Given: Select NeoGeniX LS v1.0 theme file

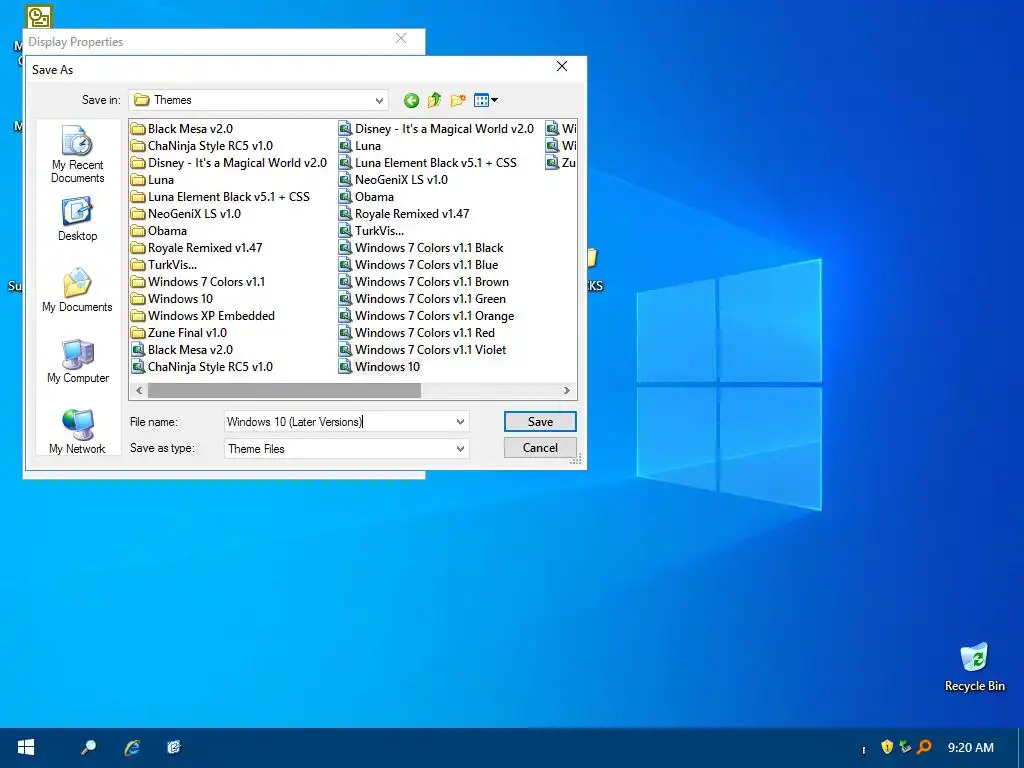Looking at the screenshot, I should pyautogui.click(x=393, y=180).
